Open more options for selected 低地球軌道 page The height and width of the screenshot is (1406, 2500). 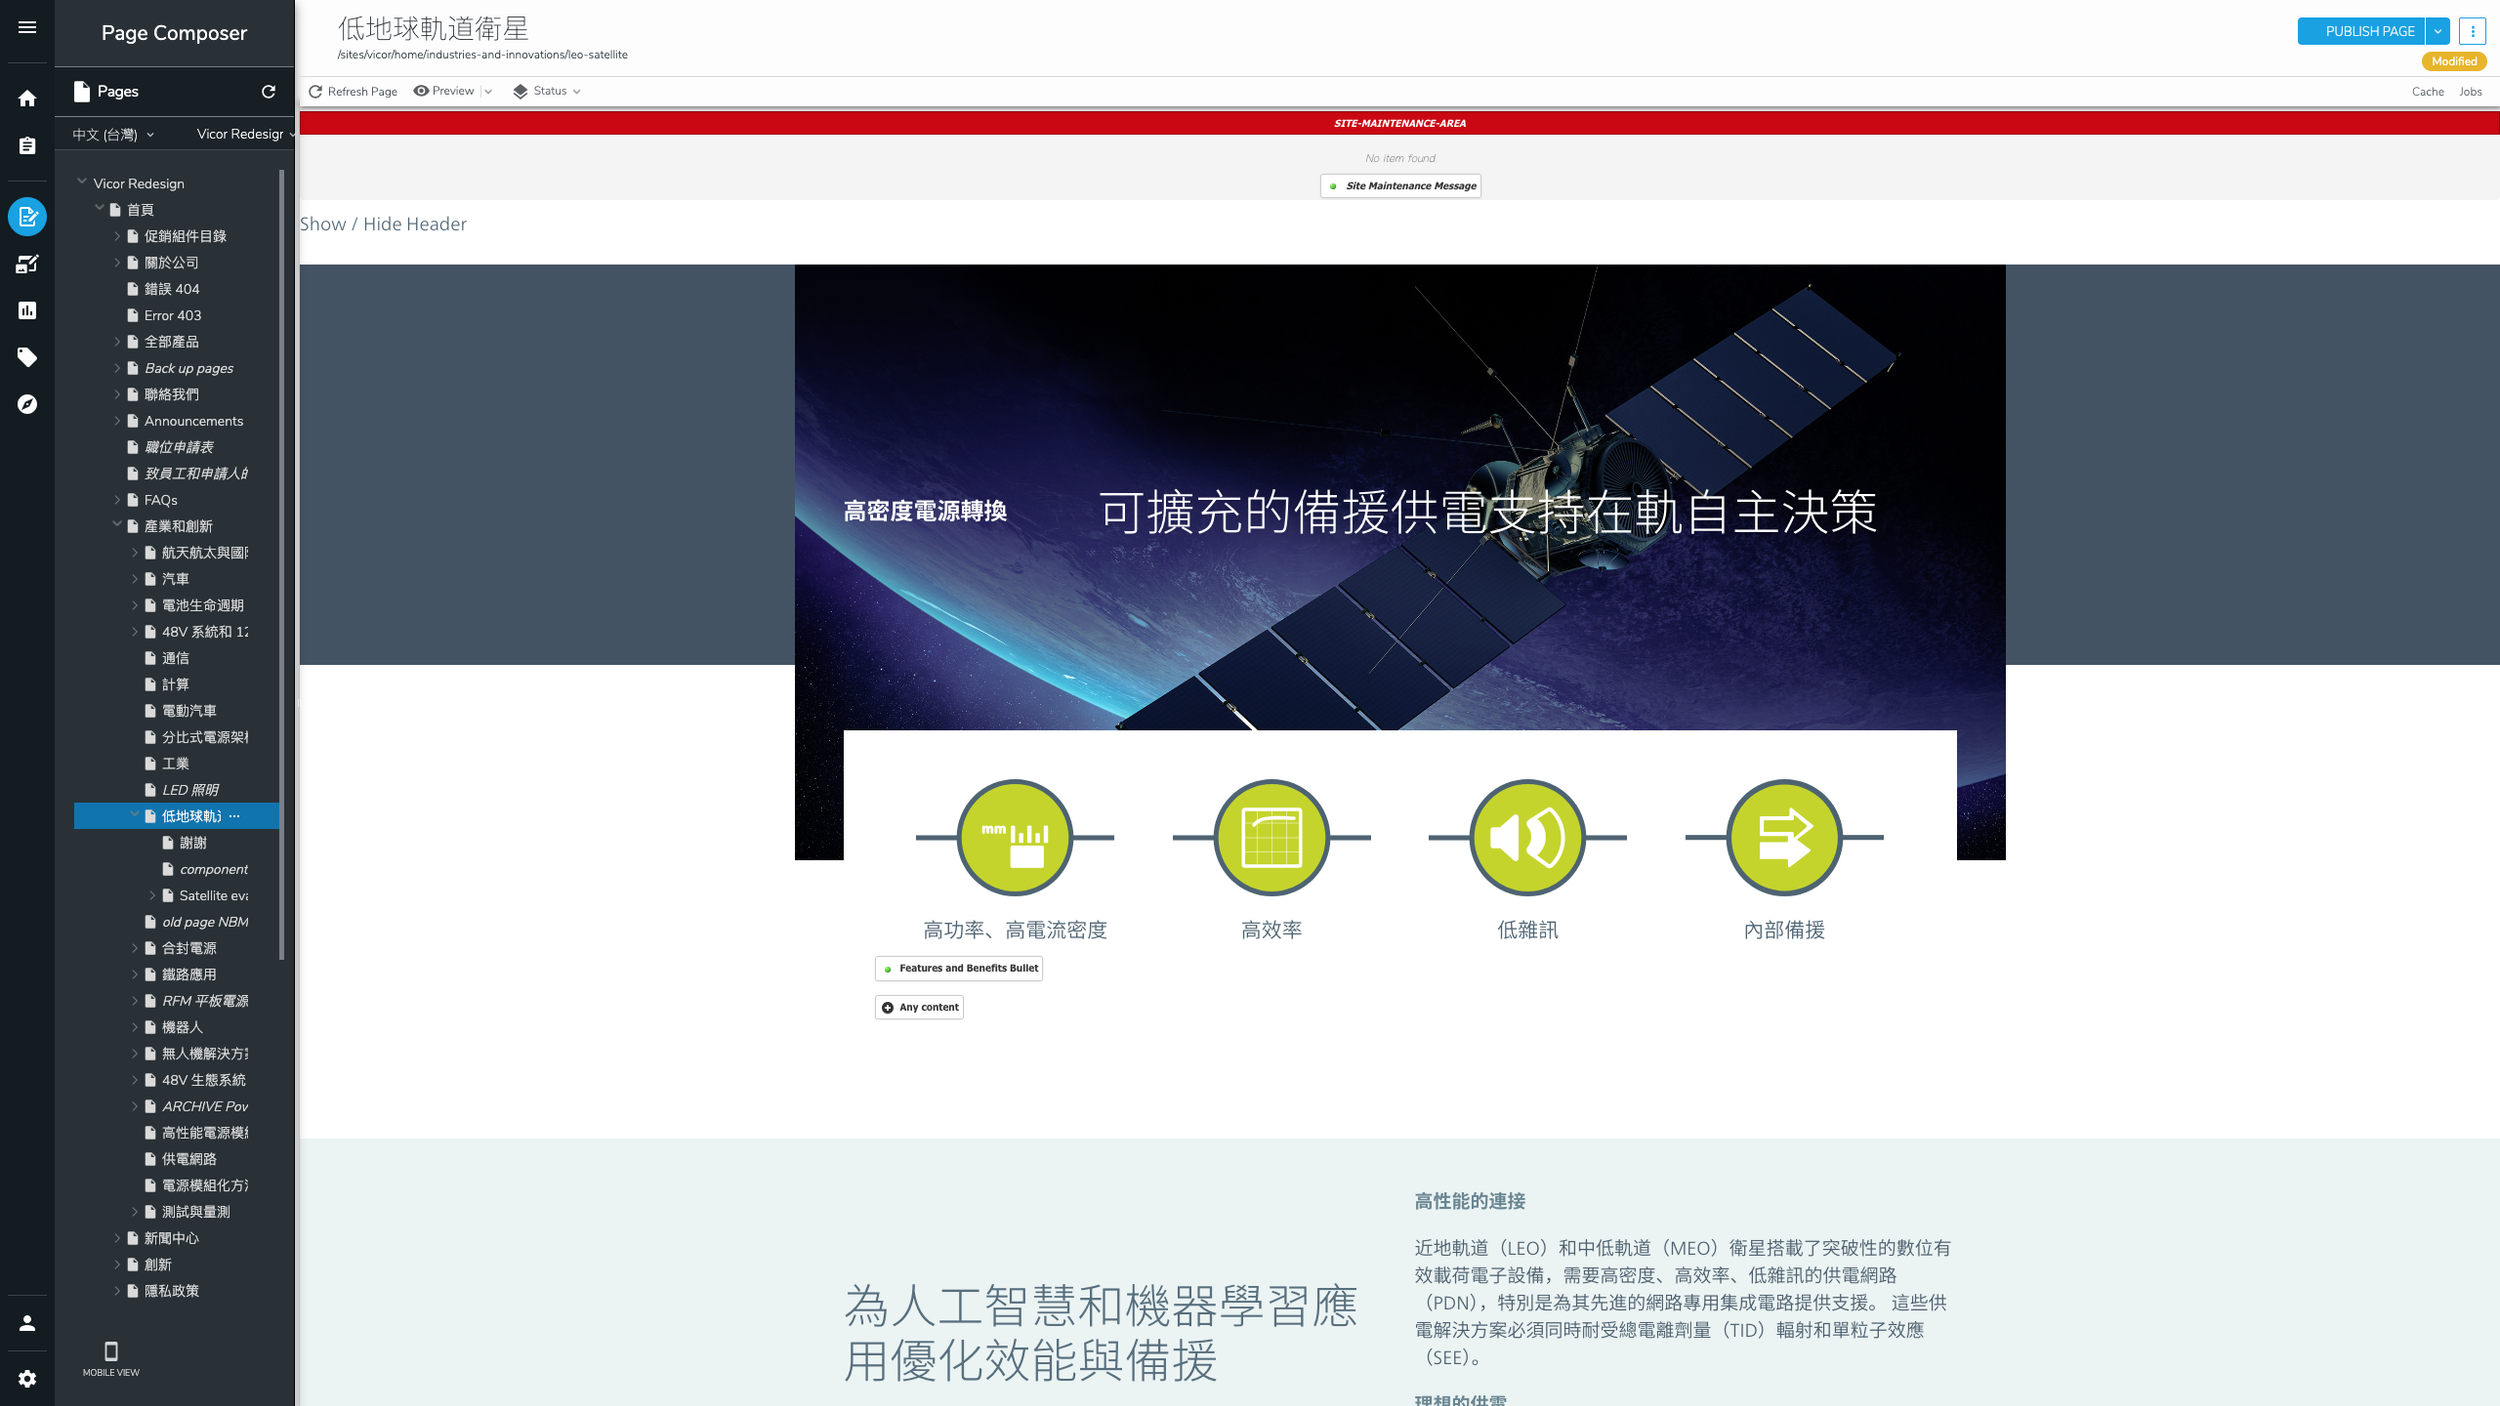234,816
